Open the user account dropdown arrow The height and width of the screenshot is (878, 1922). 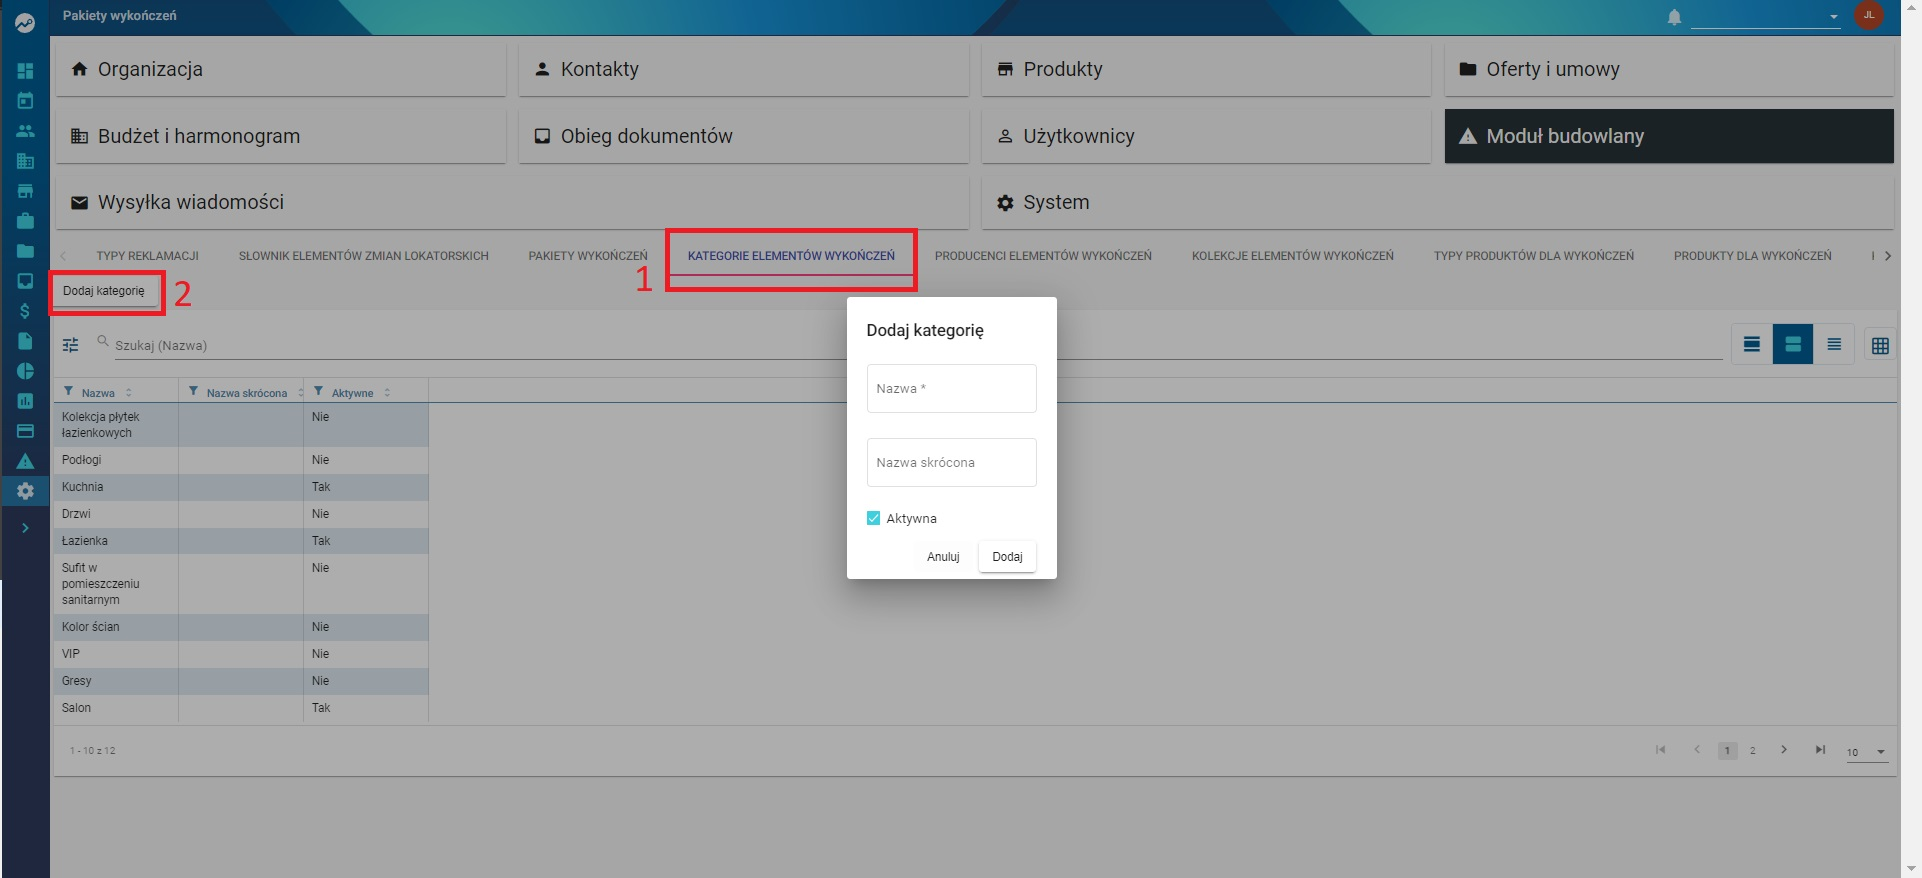1834,17
